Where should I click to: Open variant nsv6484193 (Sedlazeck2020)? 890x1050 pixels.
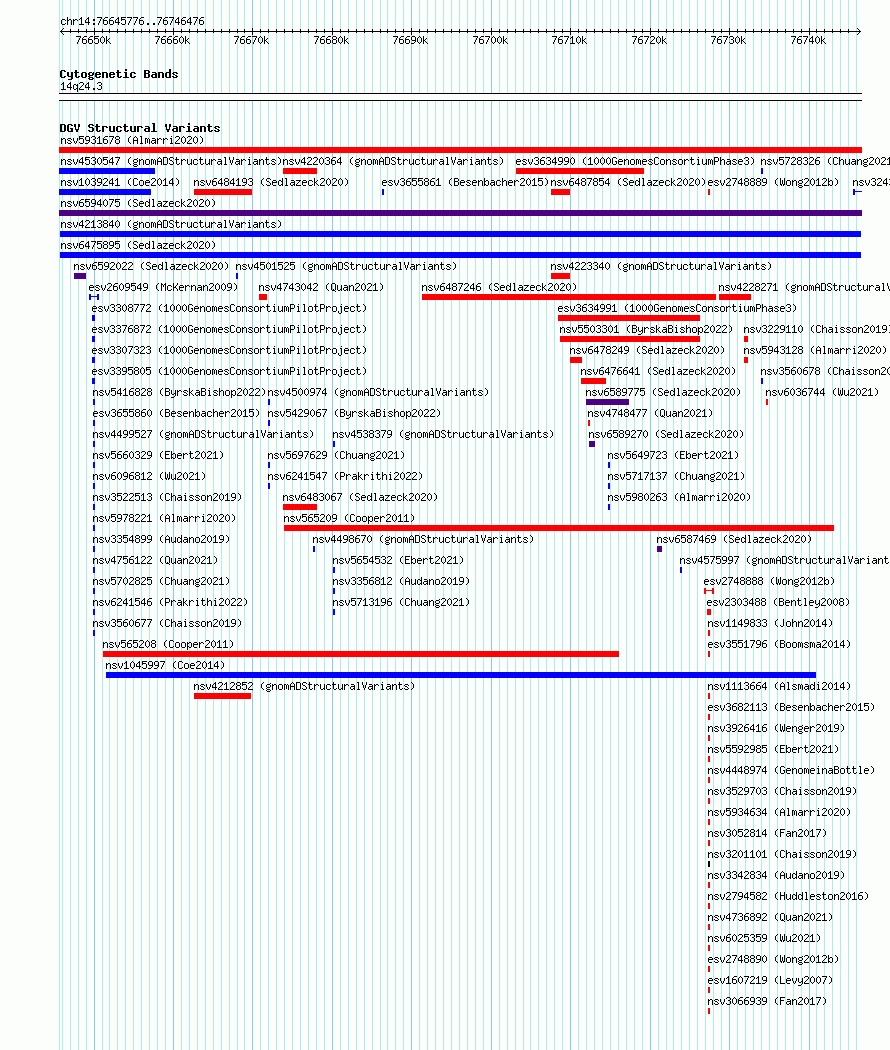(271, 182)
